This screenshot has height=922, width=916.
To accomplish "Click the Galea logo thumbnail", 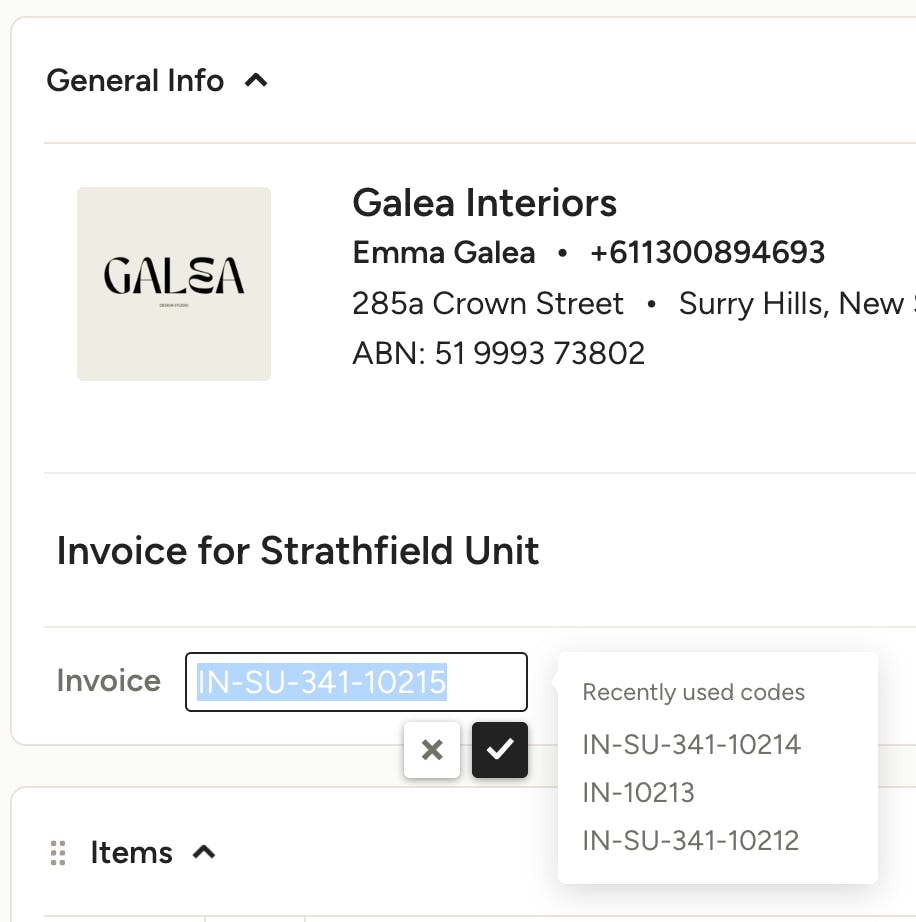I will (174, 284).
